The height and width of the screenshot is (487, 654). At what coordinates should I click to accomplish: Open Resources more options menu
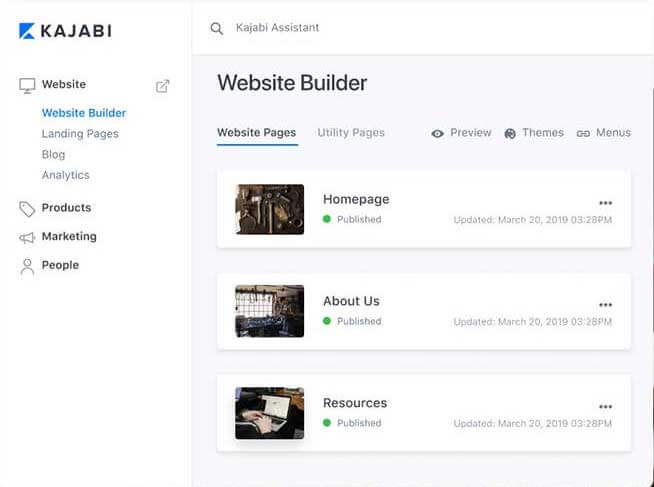pos(605,407)
